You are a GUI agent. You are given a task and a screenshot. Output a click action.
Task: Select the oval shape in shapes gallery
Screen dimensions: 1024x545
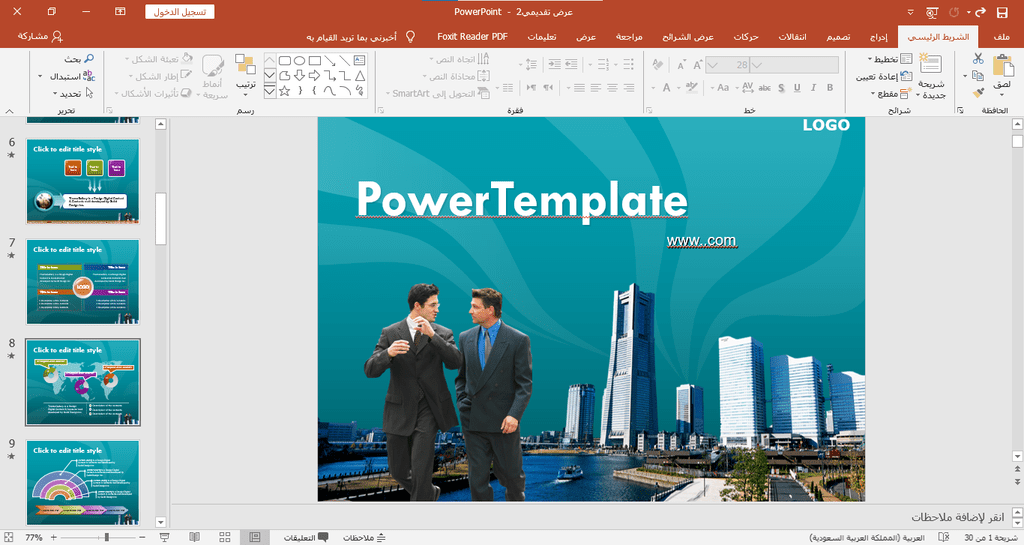tap(300, 61)
